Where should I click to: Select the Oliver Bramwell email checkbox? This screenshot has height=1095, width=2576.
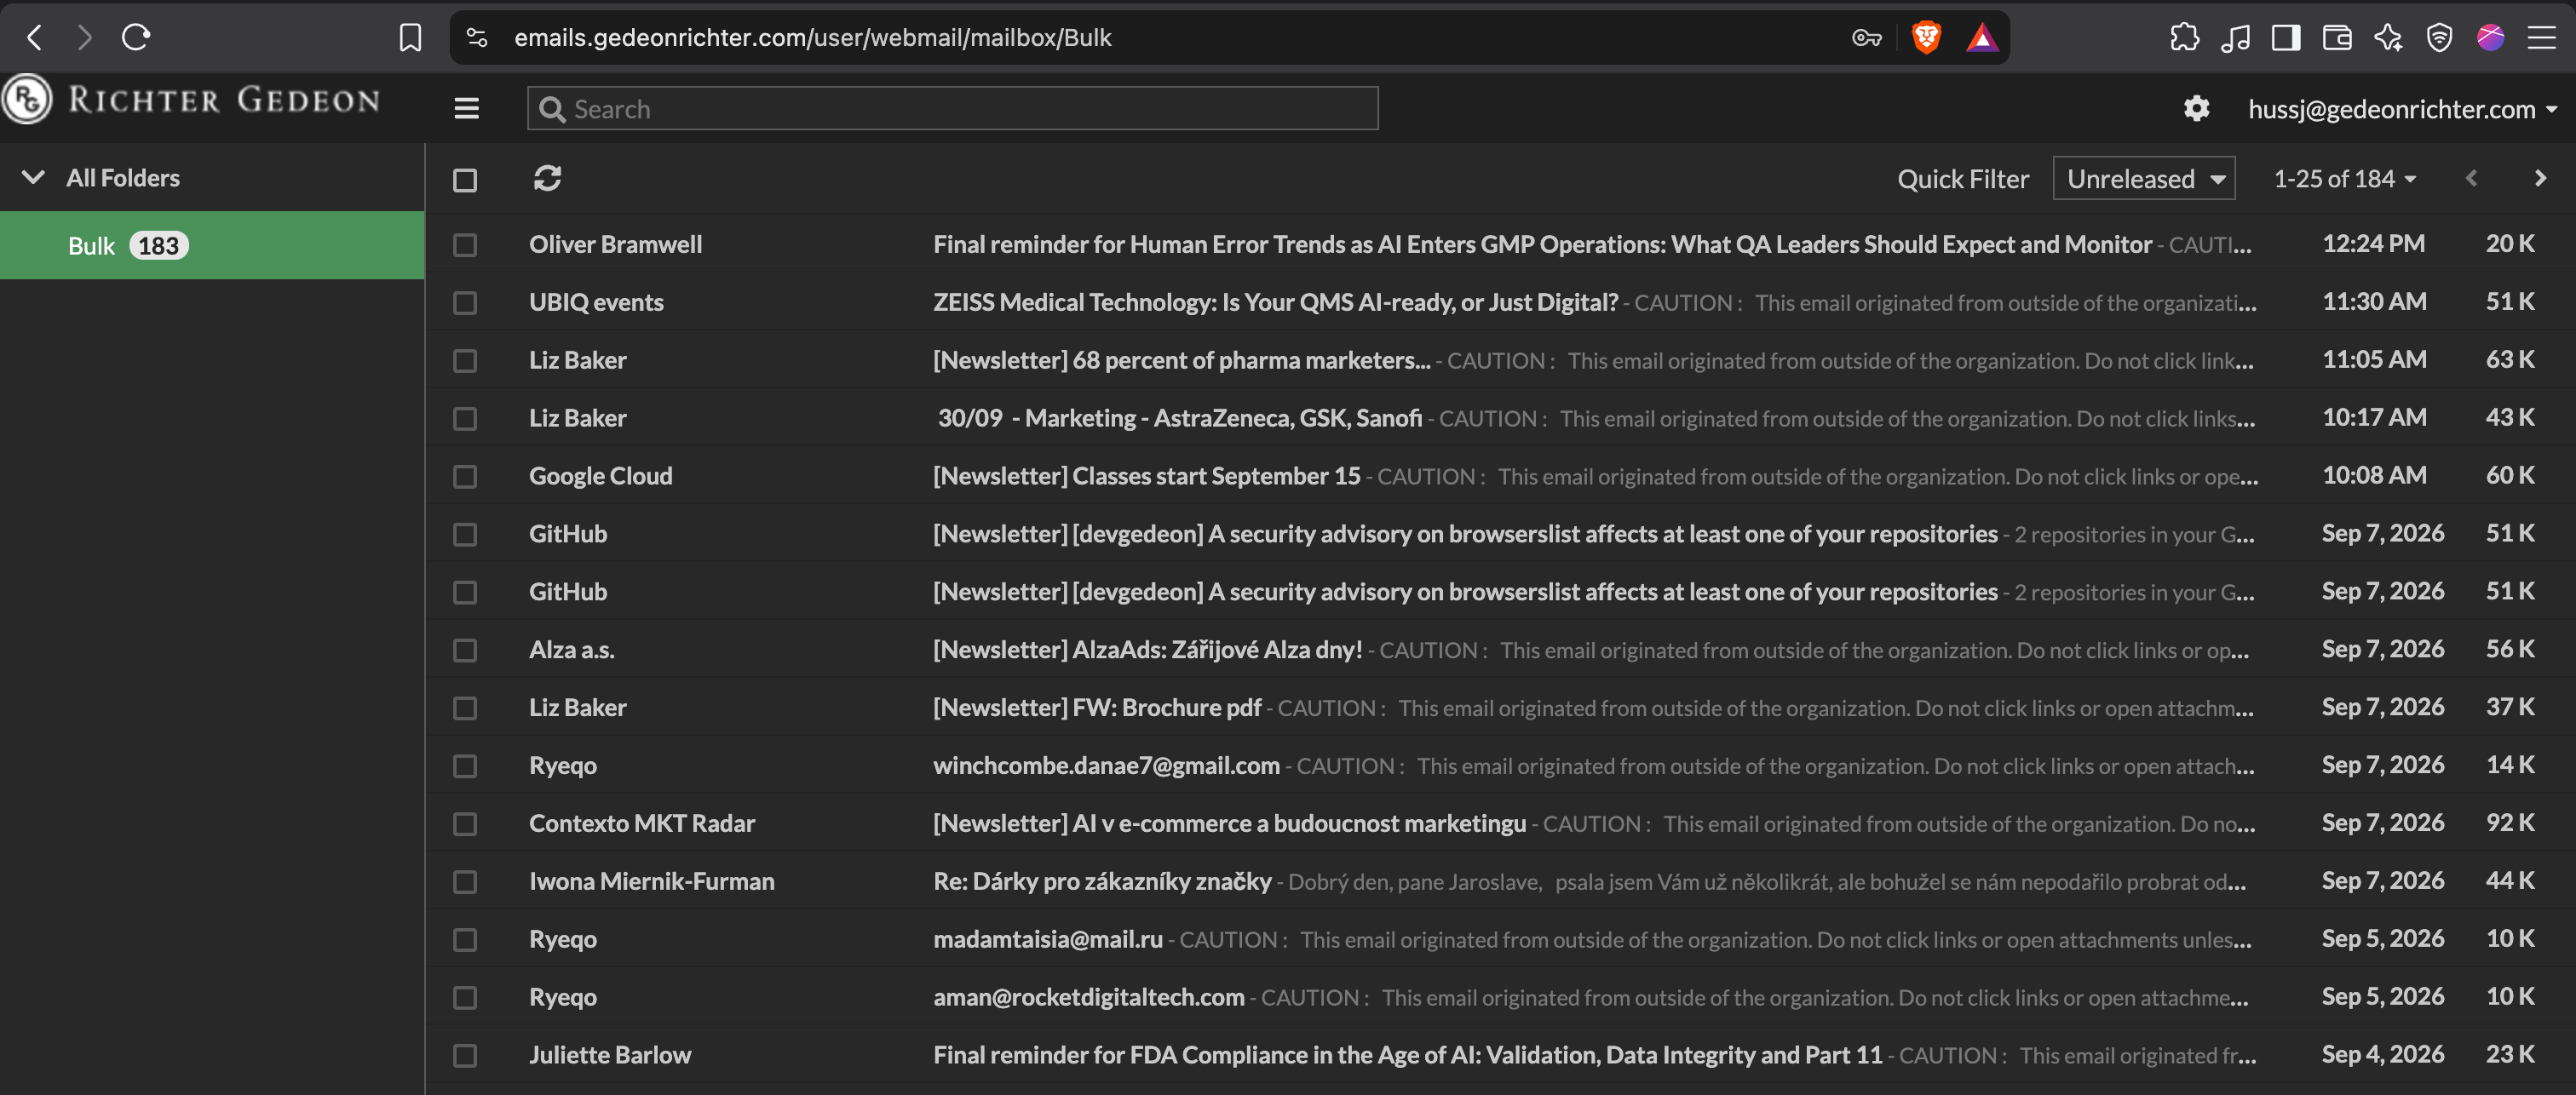click(x=465, y=245)
